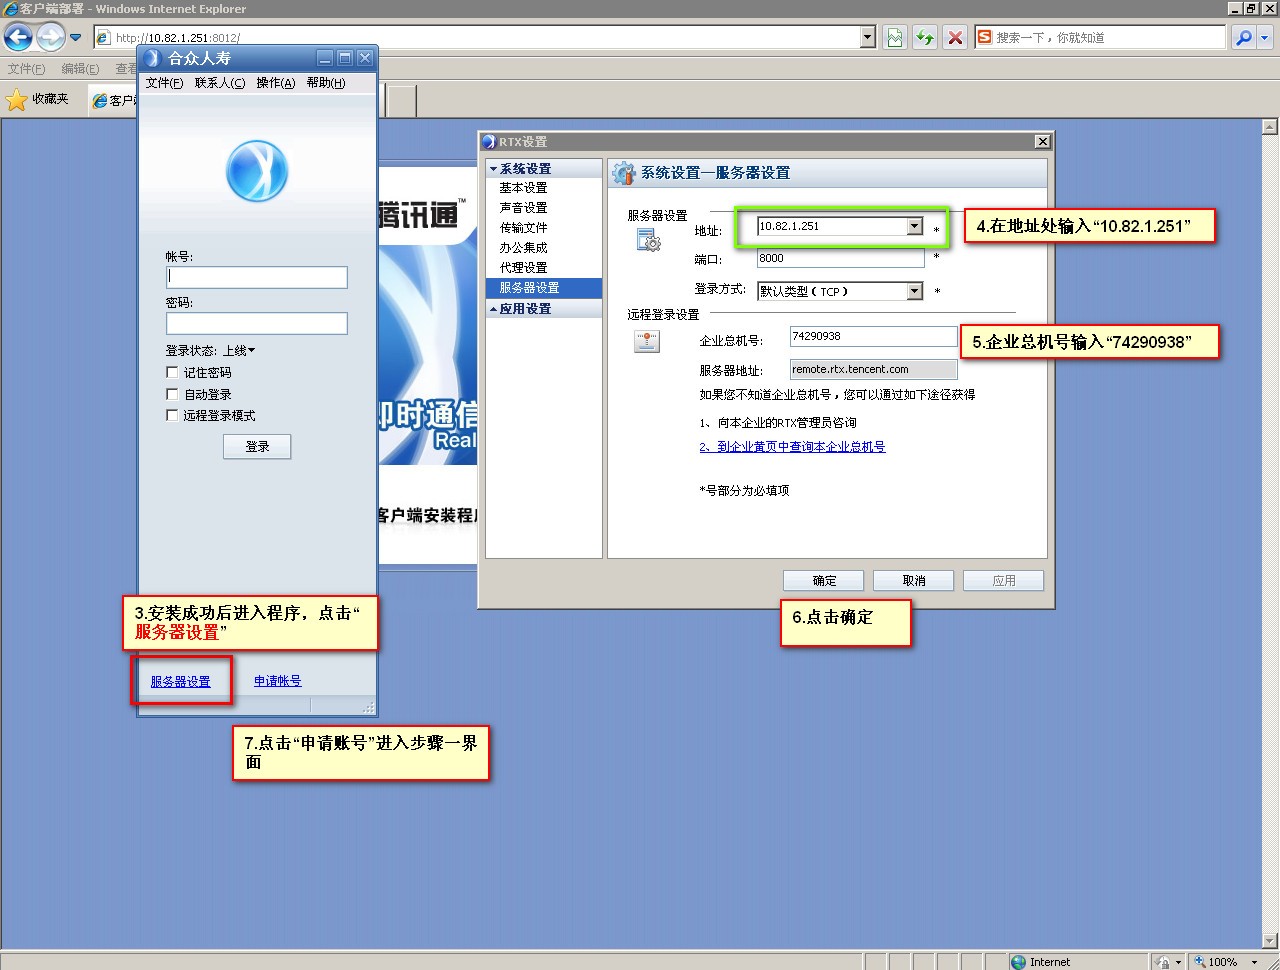Click the favorites star icon

click(x=17, y=99)
